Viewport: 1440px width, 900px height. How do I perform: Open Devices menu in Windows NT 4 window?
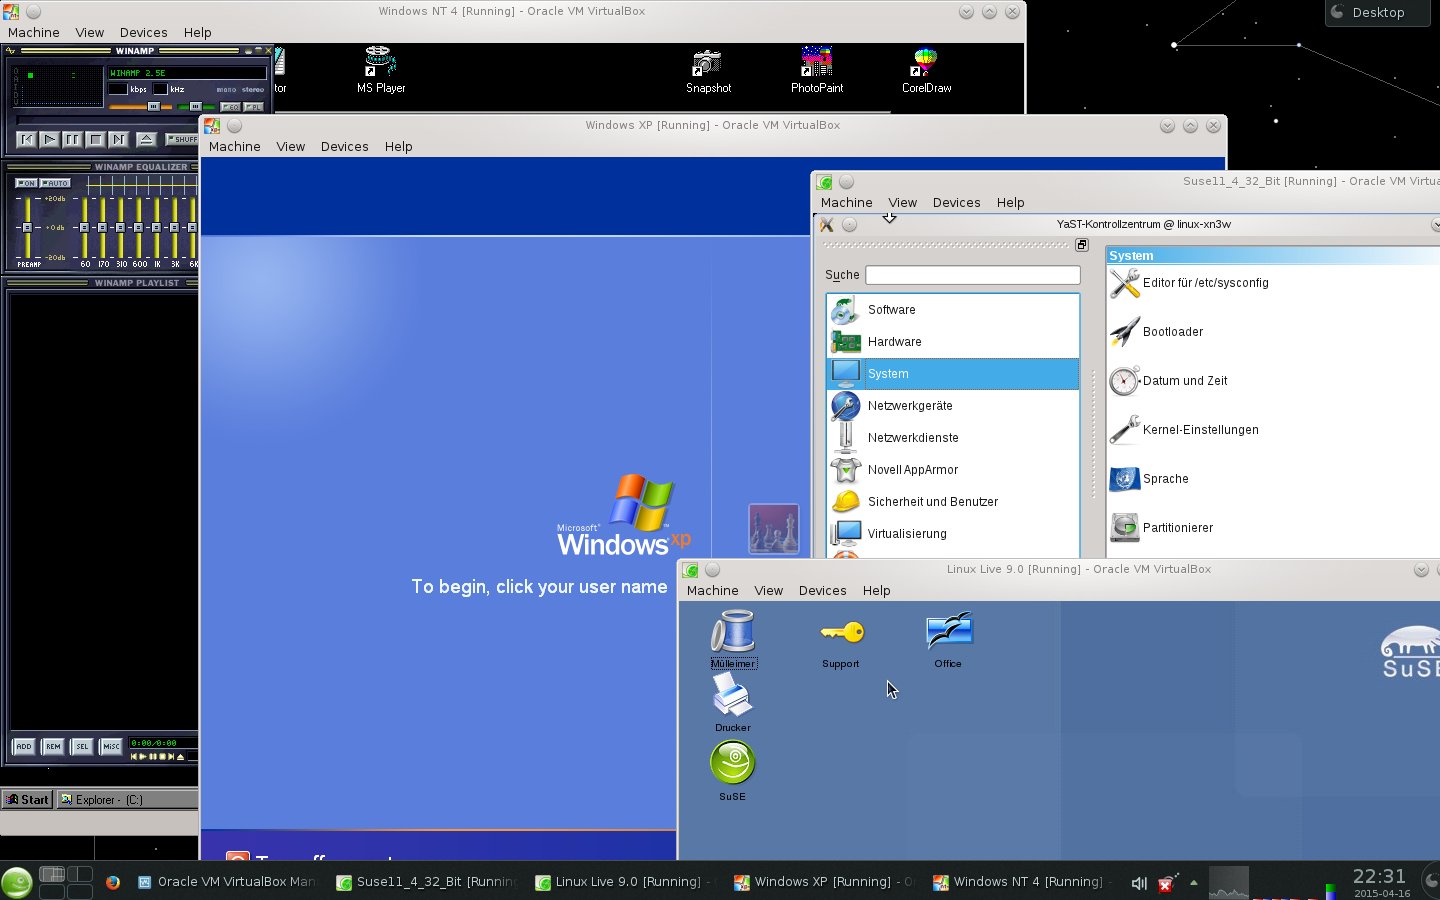pyautogui.click(x=144, y=32)
